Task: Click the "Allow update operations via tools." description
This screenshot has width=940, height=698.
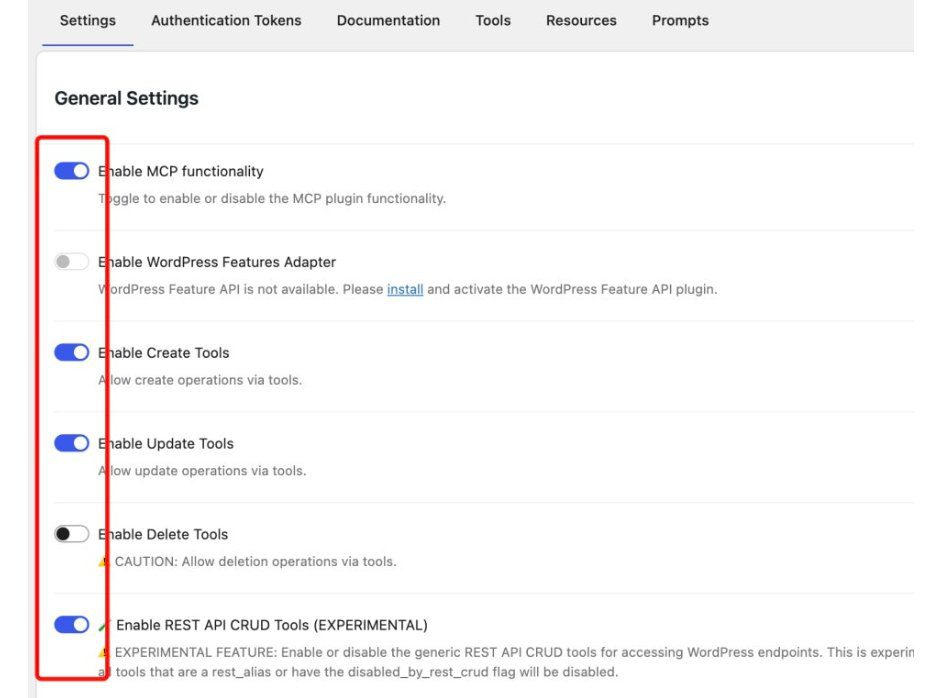Action: pyautogui.click(x=202, y=471)
